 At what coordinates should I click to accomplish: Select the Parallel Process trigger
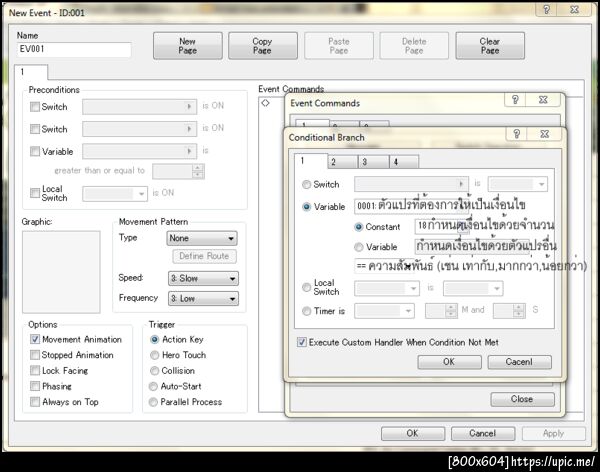(153, 402)
